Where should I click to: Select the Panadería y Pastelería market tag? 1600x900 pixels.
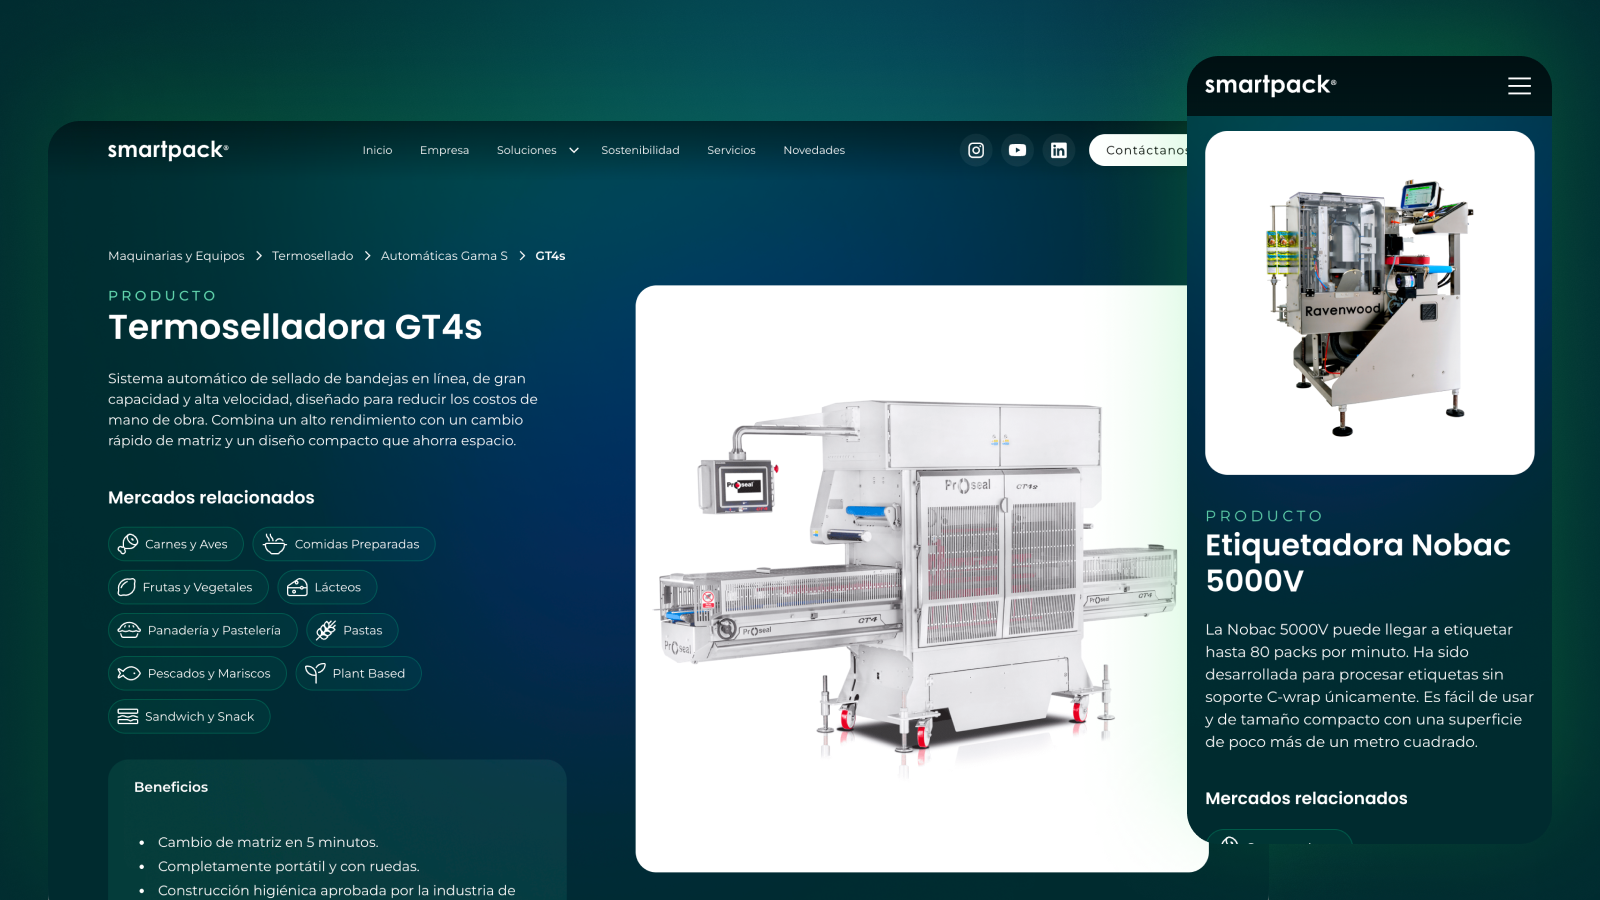pyautogui.click(x=202, y=630)
